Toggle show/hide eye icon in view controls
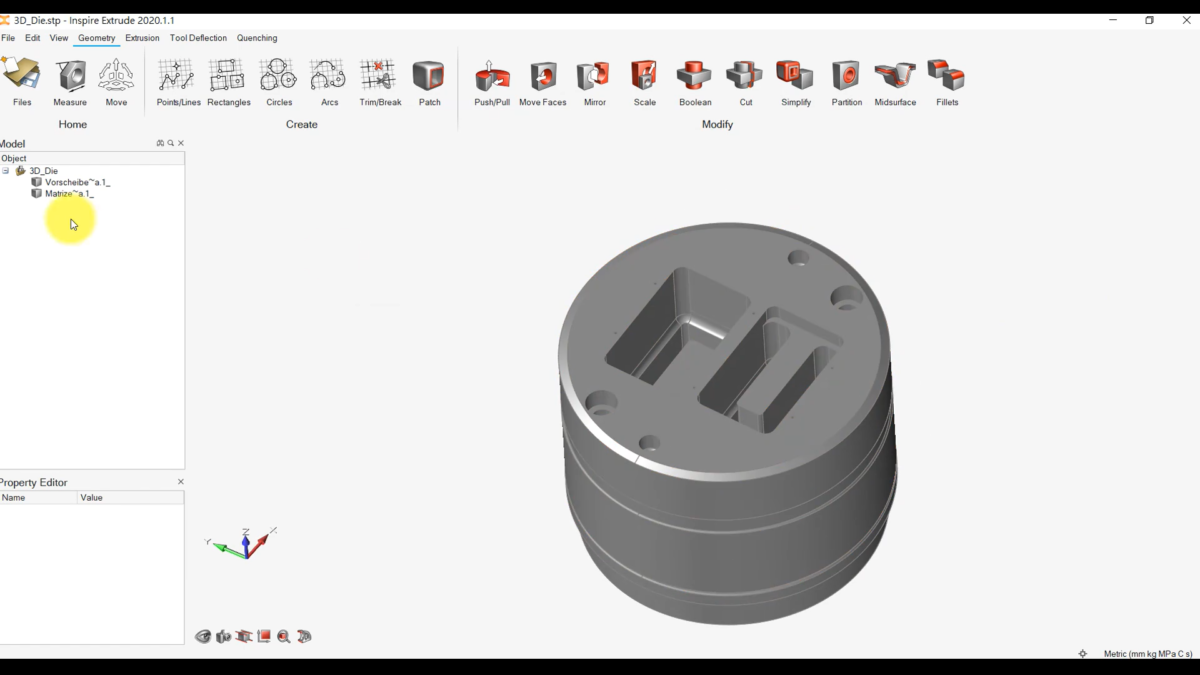Image resolution: width=1200 pixels, height=675 pixels. click(x=203, y=637)
